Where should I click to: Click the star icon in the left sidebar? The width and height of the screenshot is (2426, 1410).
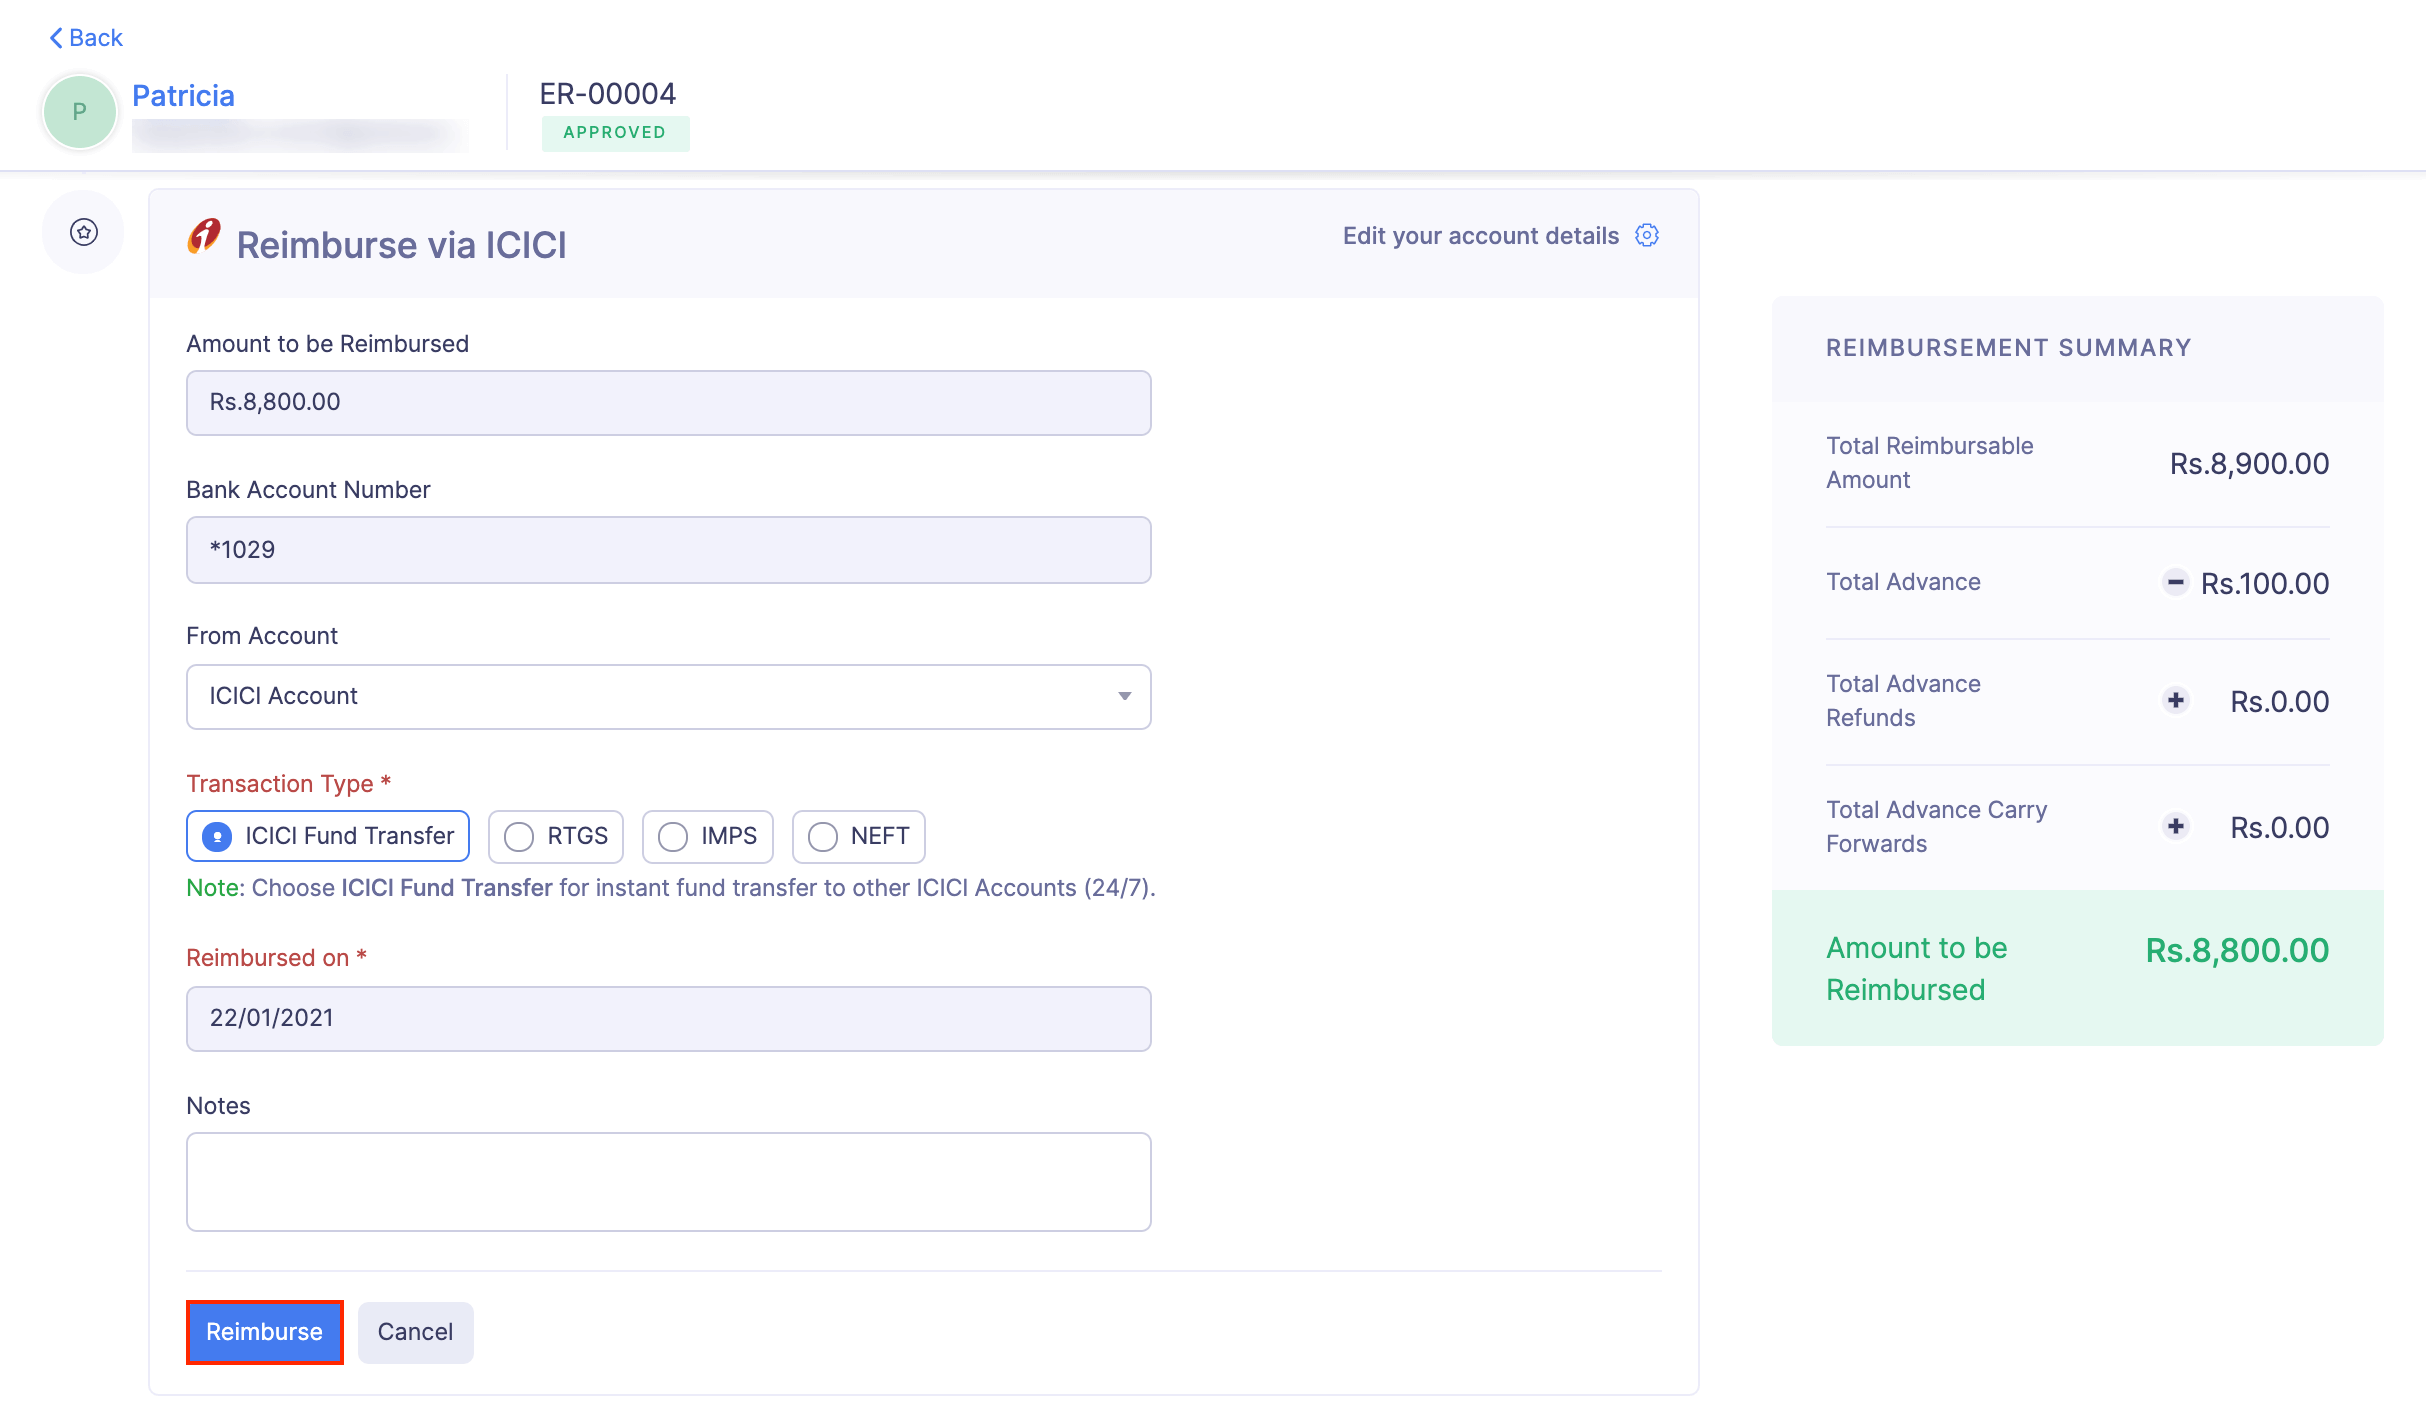(83, 231)
